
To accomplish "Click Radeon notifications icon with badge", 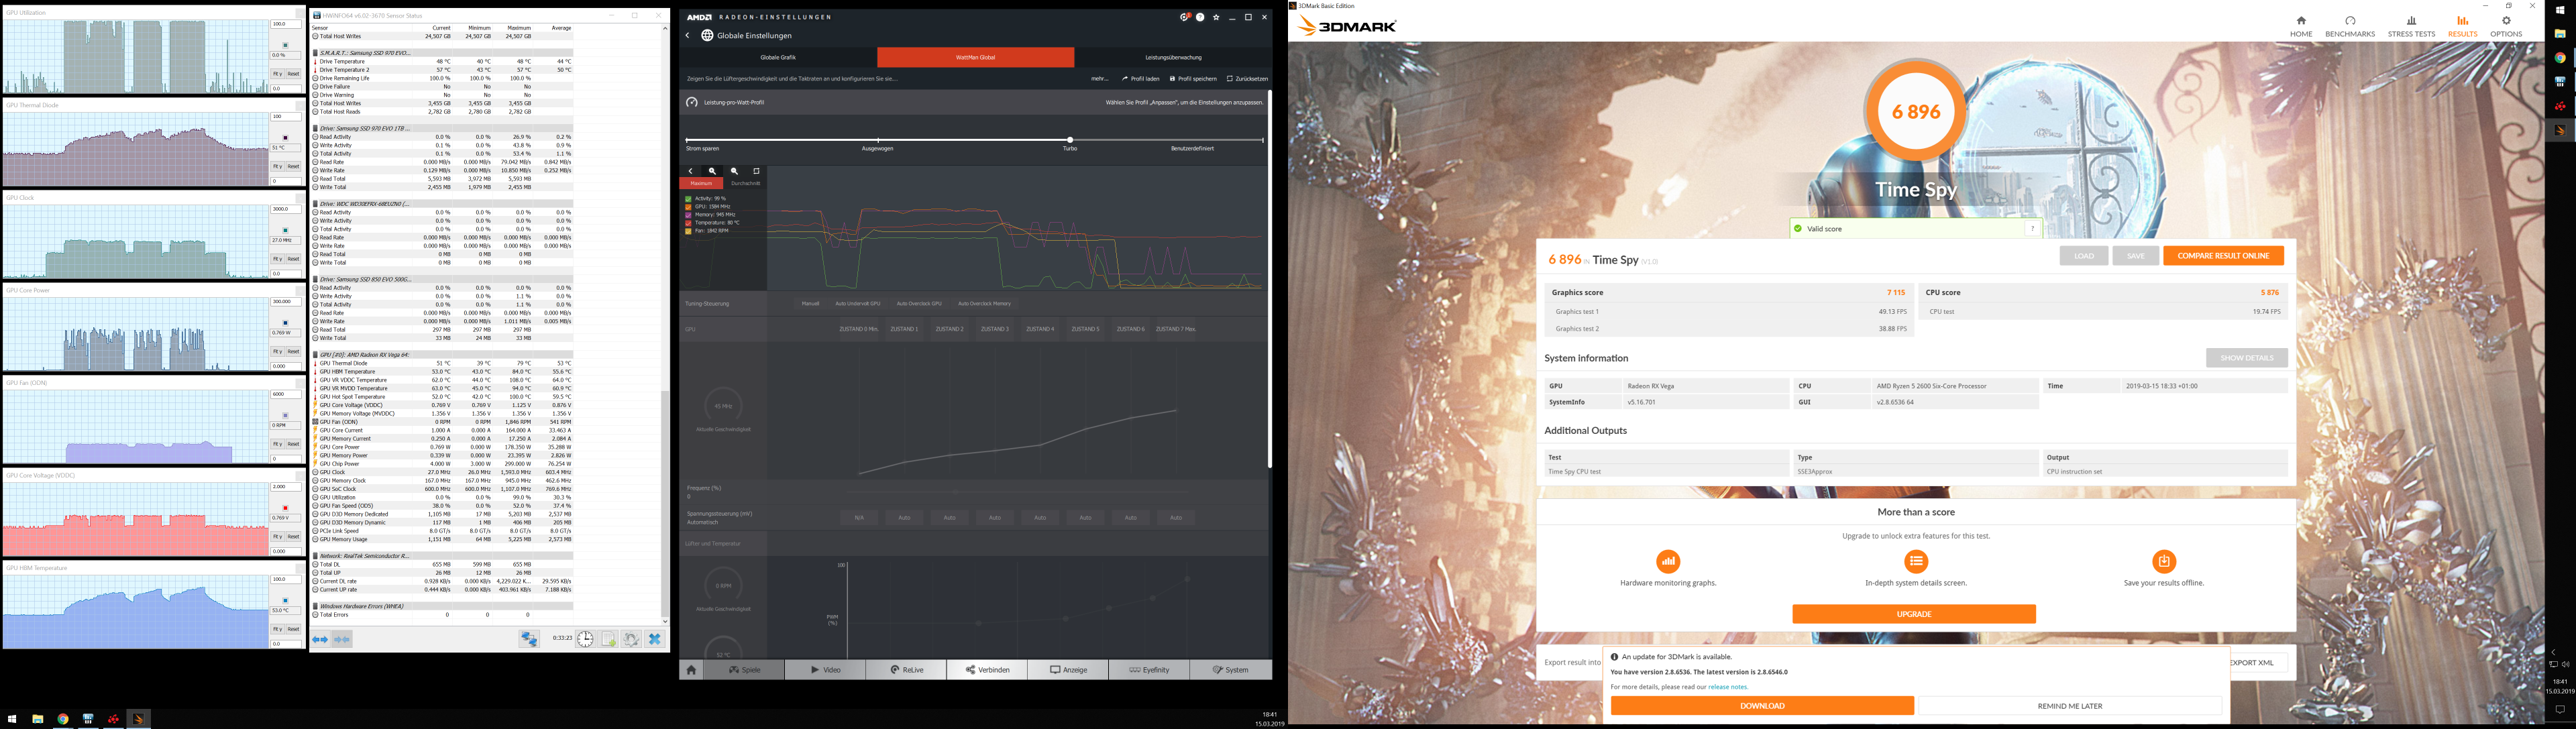I will (x=1184, y=17).
